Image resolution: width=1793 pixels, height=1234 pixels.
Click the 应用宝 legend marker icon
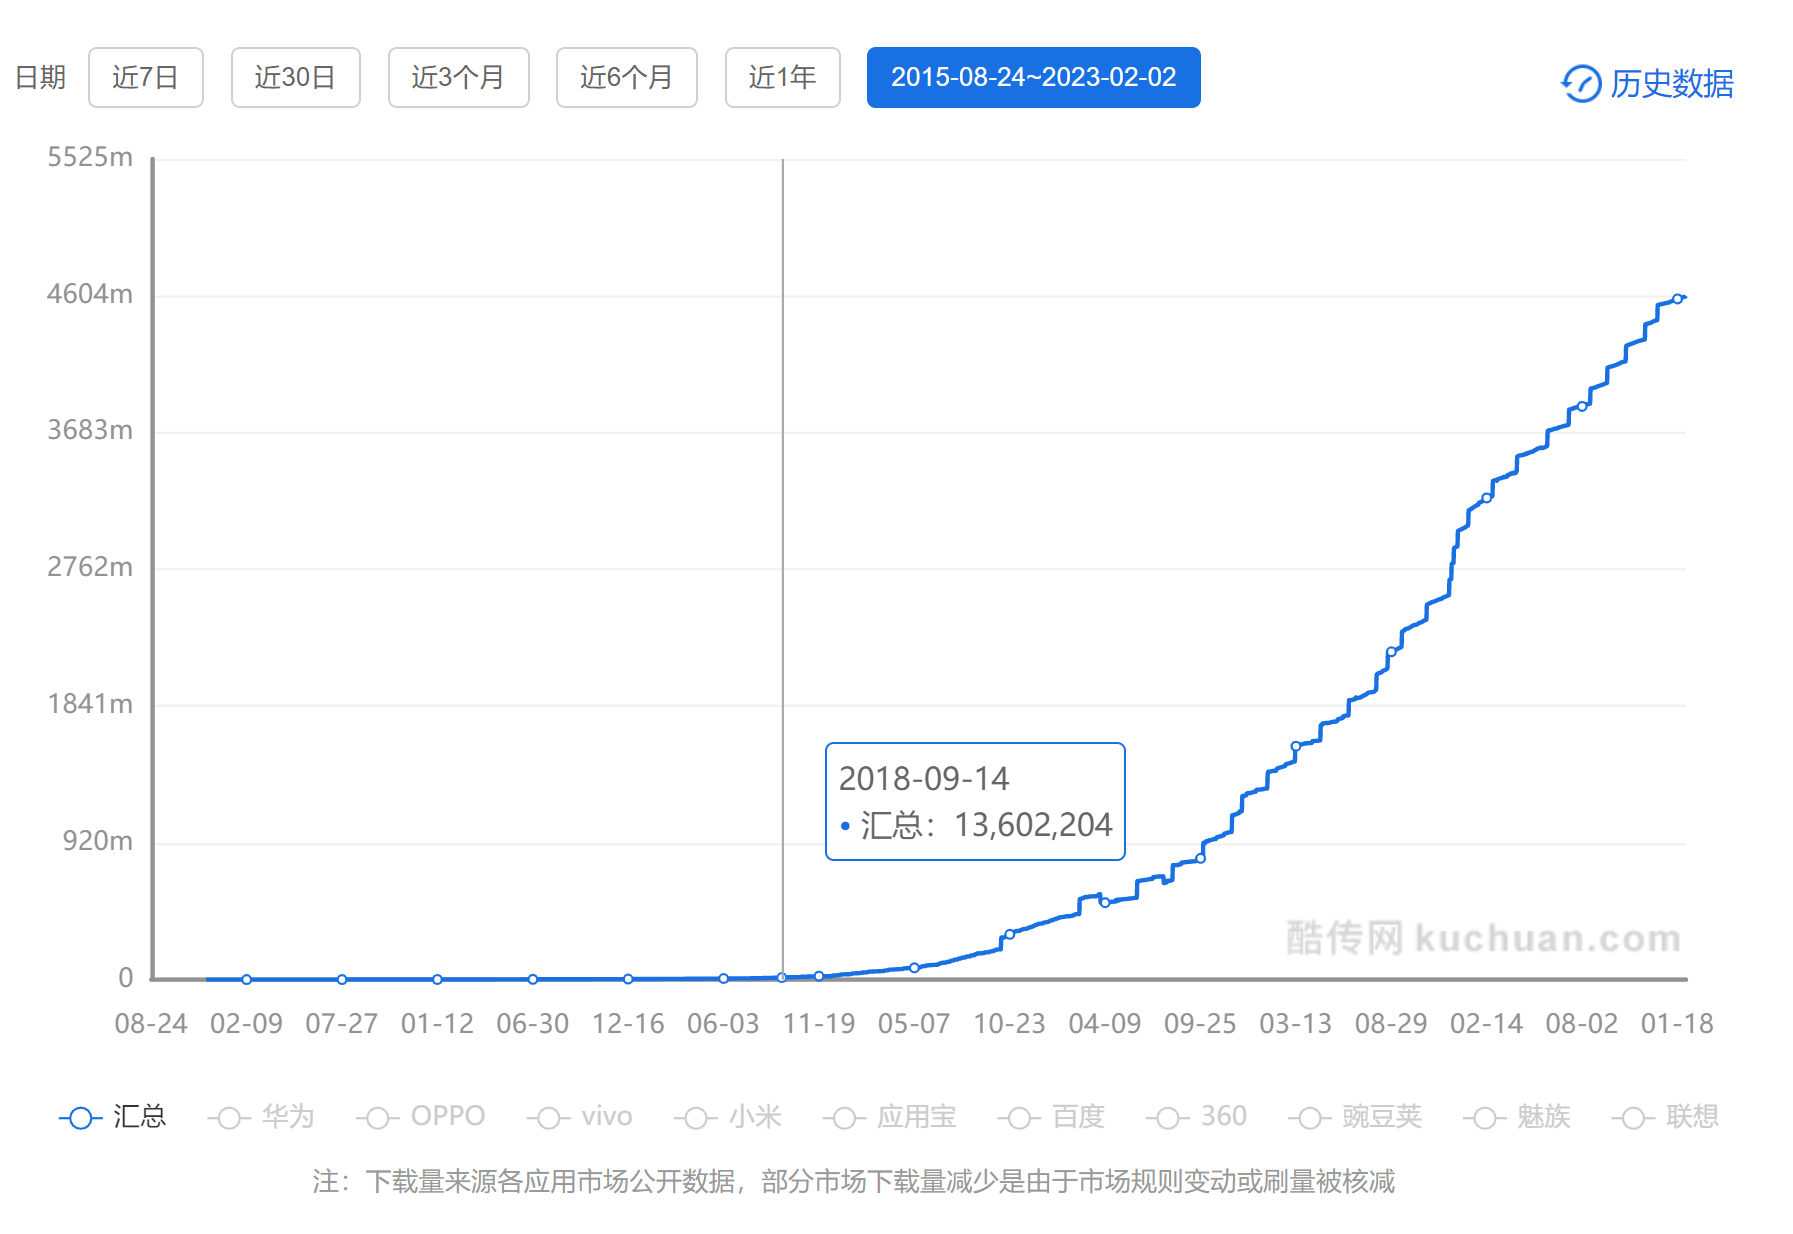tap(844, 1117)
